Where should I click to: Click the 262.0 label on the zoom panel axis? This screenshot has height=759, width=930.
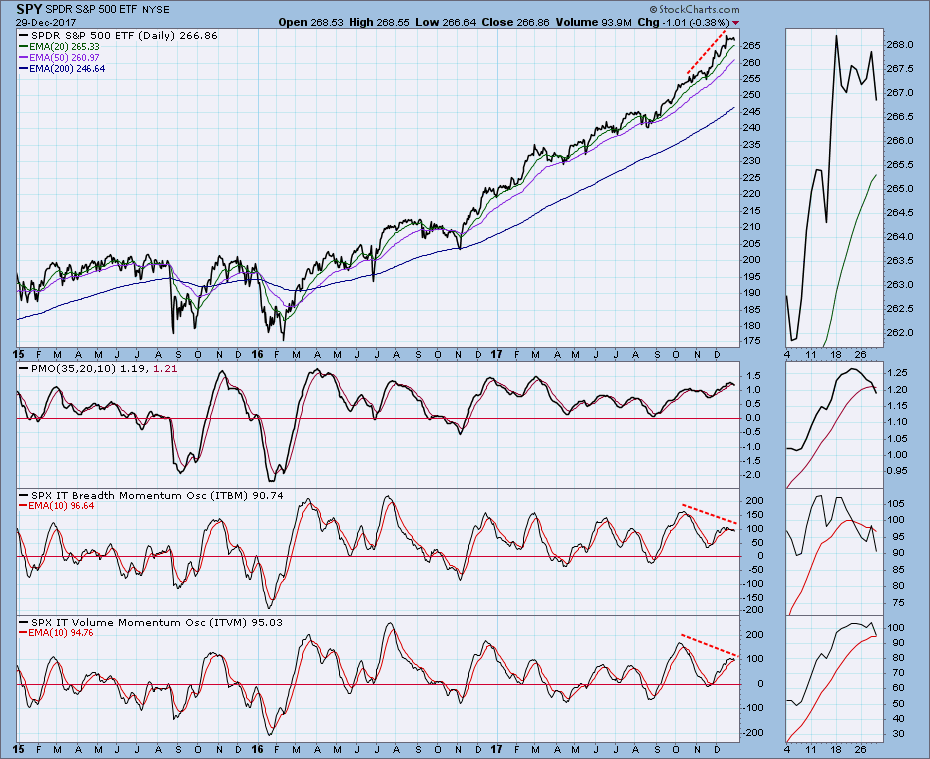tap(901, 333)
